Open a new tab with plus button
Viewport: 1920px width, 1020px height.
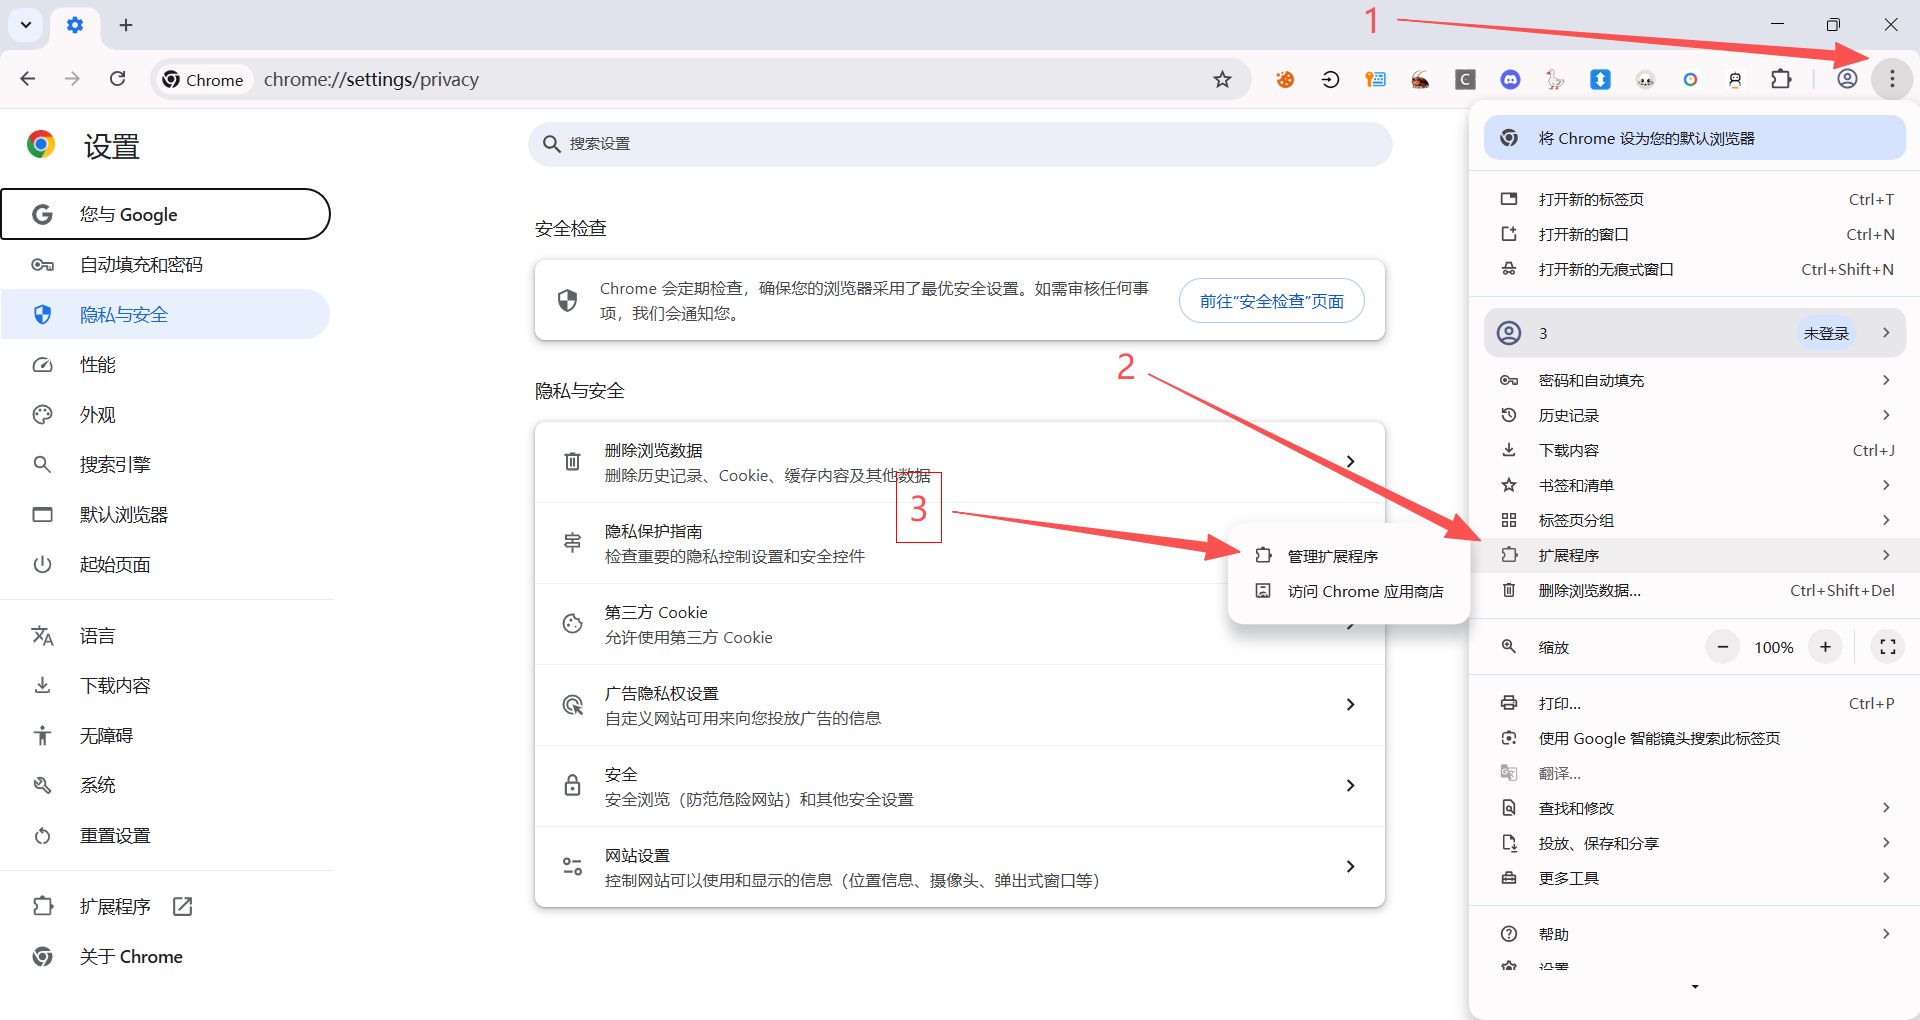point(126,25)
